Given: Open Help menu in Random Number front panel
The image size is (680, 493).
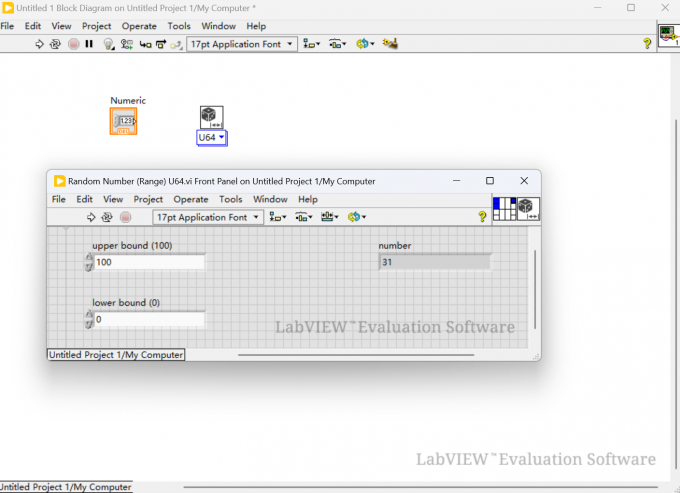Looking at the screenshot, I should tap(307, 199).
